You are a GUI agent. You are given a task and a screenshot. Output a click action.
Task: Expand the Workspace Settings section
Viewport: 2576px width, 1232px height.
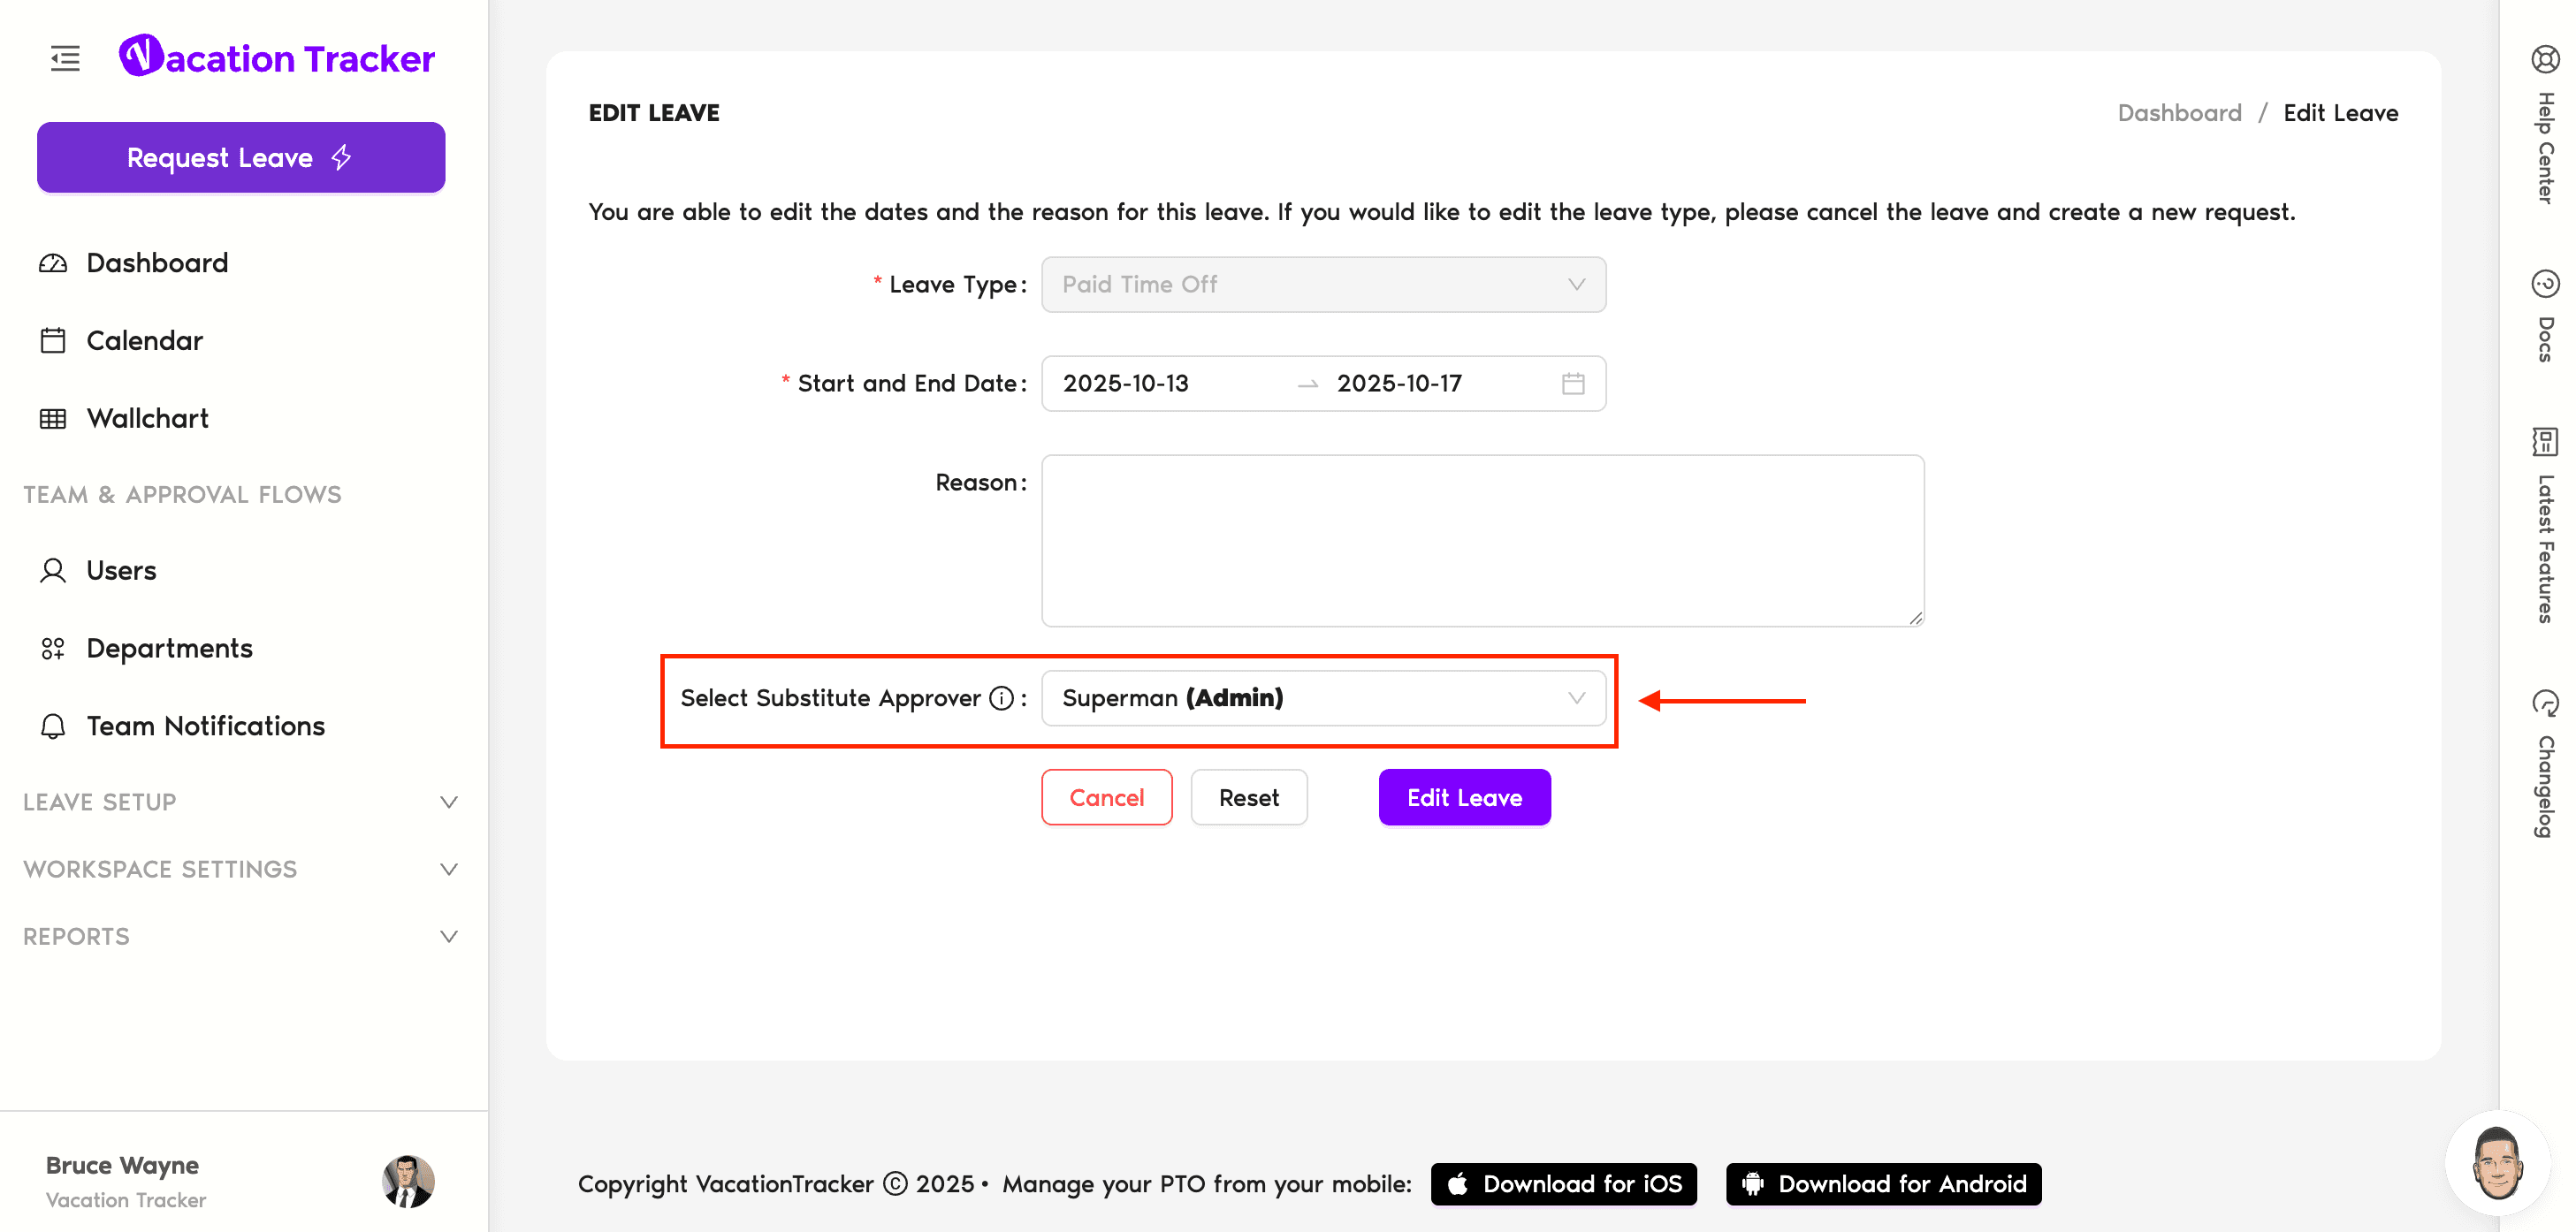[240, 869]
